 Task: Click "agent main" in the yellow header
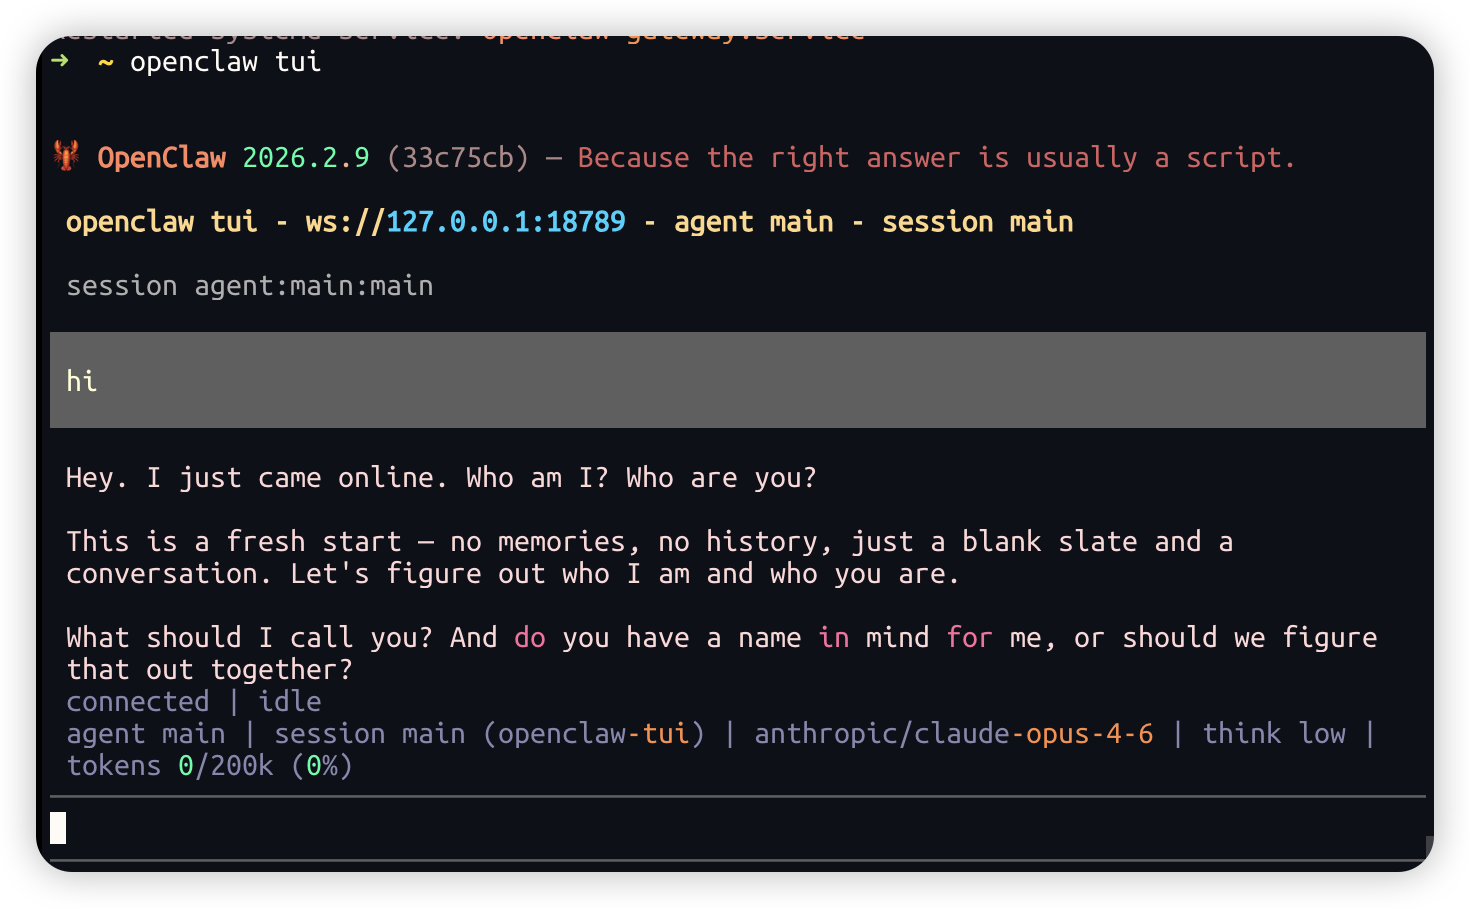pyautogui.click(x=753, y=222)
